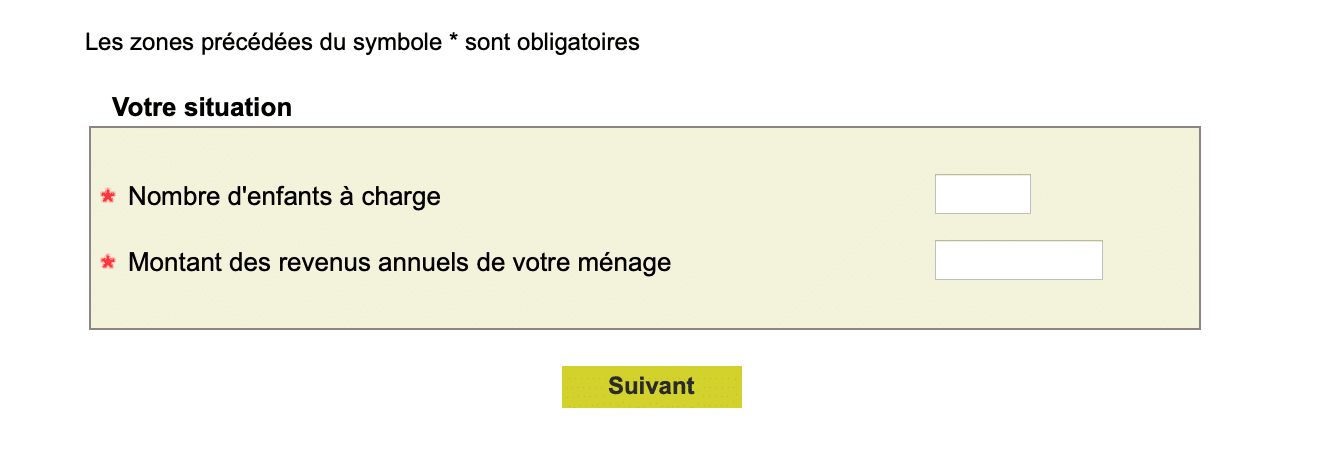The image size is (1328, 476).
Task: Click the word "annuels" in the income label
Action: pyautogui.click(x=414, y=263)
